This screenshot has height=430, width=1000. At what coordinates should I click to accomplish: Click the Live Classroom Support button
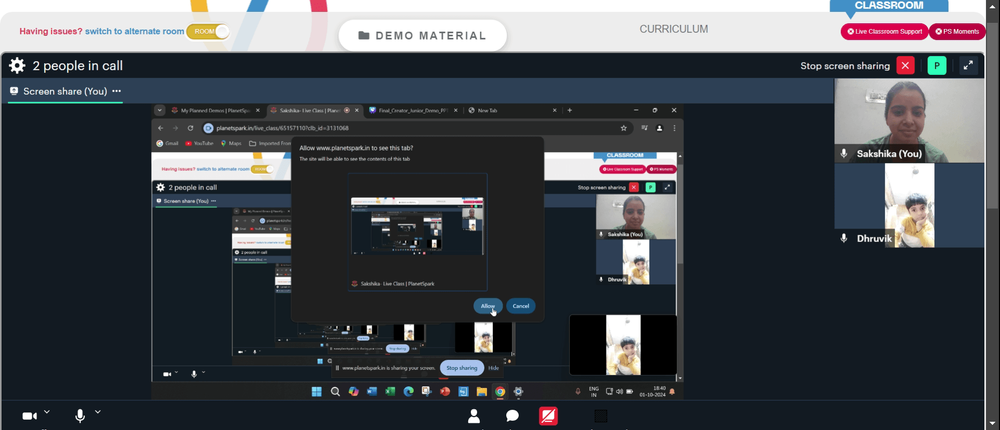885,31
